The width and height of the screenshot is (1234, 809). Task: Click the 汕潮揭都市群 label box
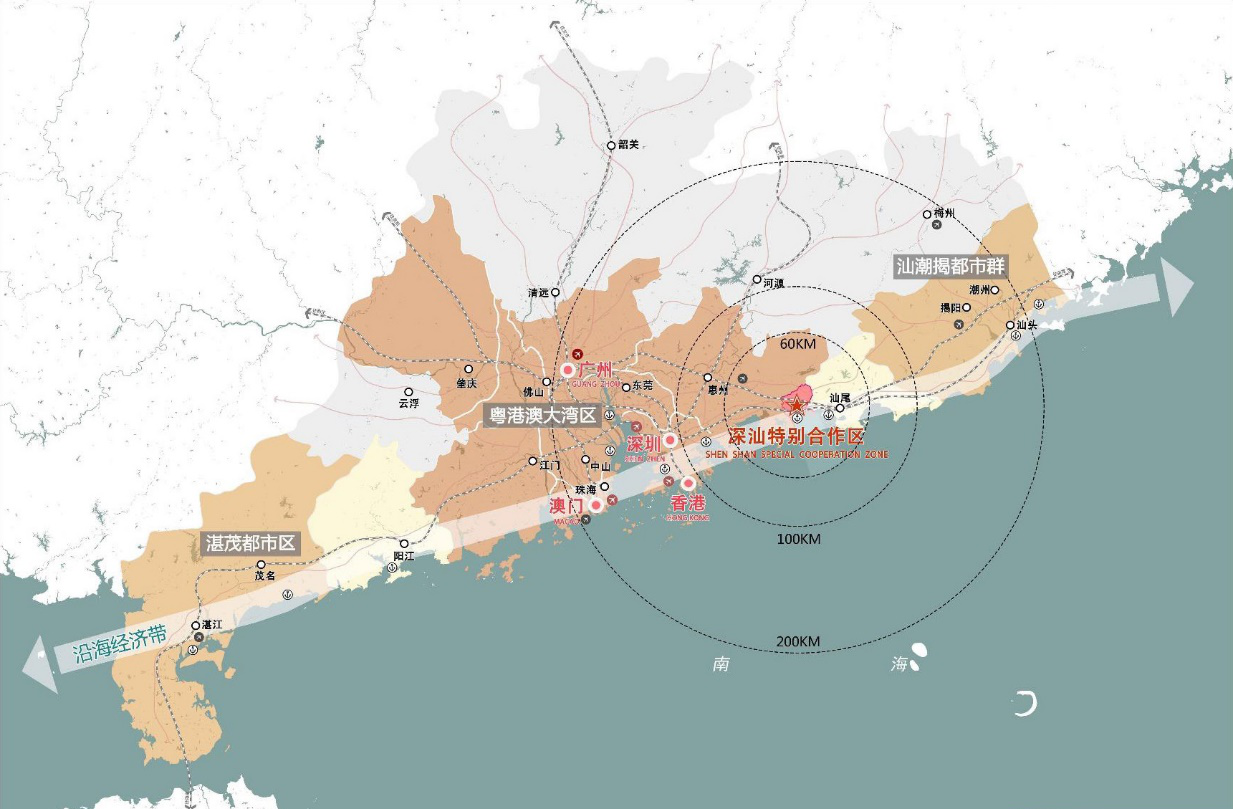[x=950, y=266]
